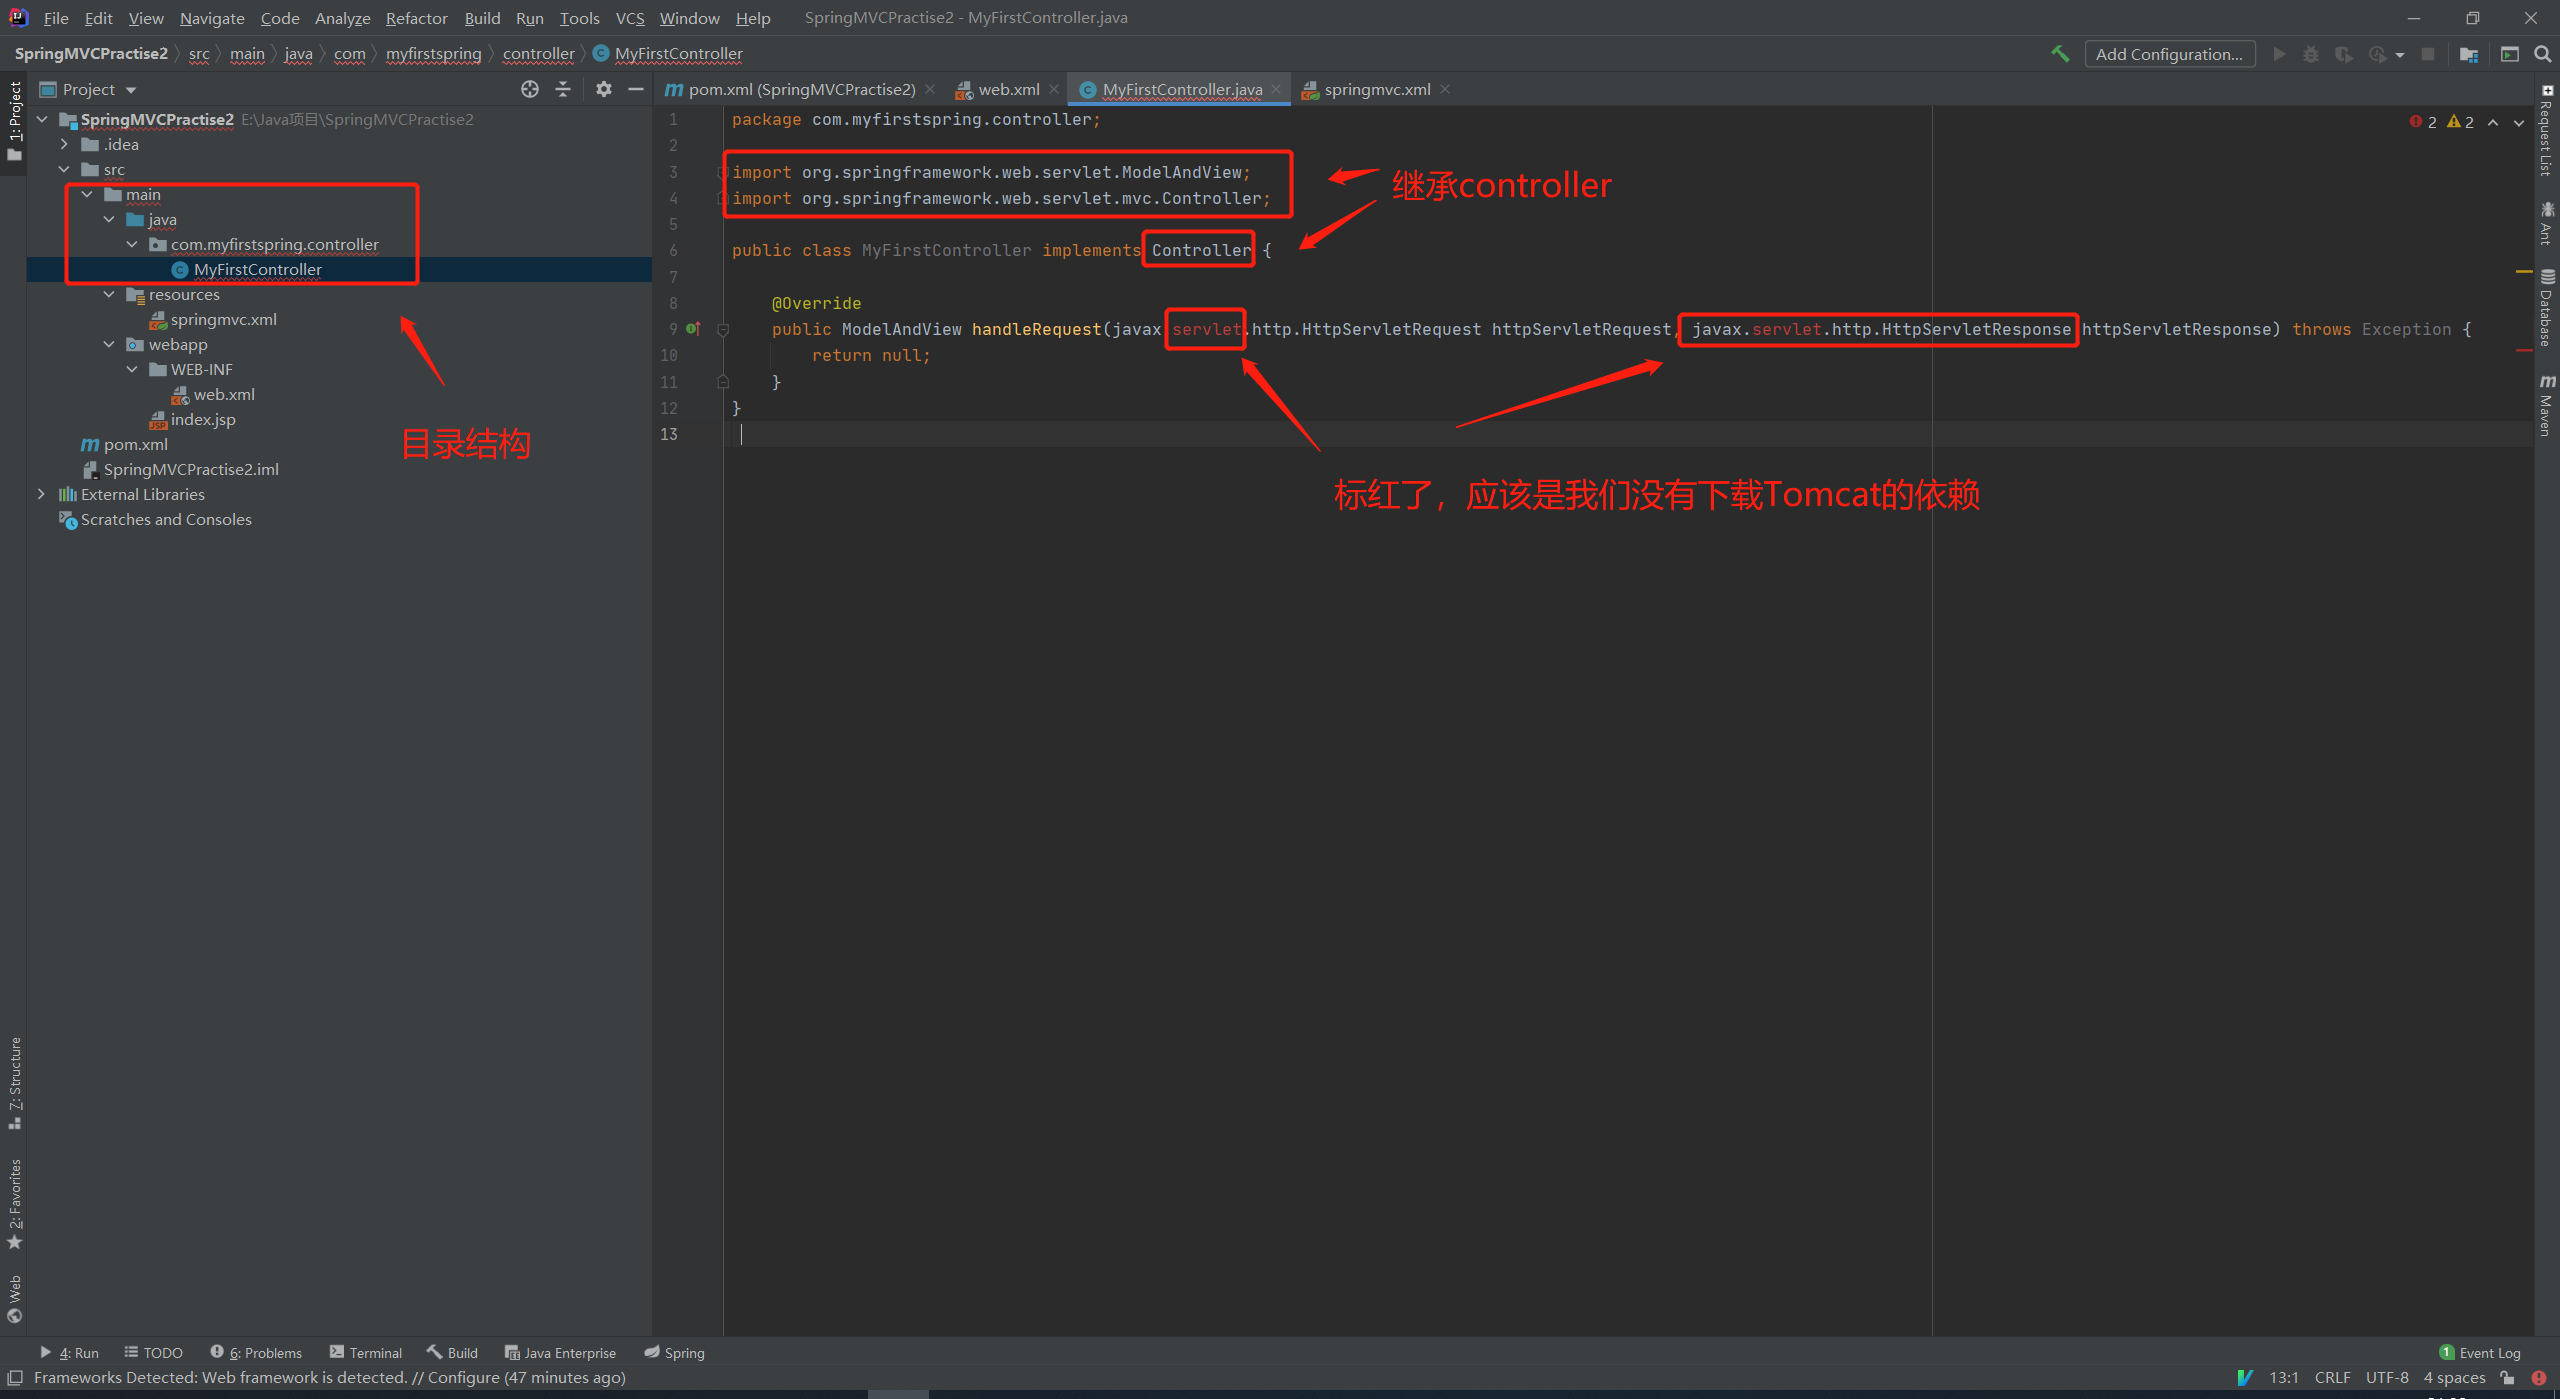
Task: Open the Refactor menu
Action: [416, 18]
